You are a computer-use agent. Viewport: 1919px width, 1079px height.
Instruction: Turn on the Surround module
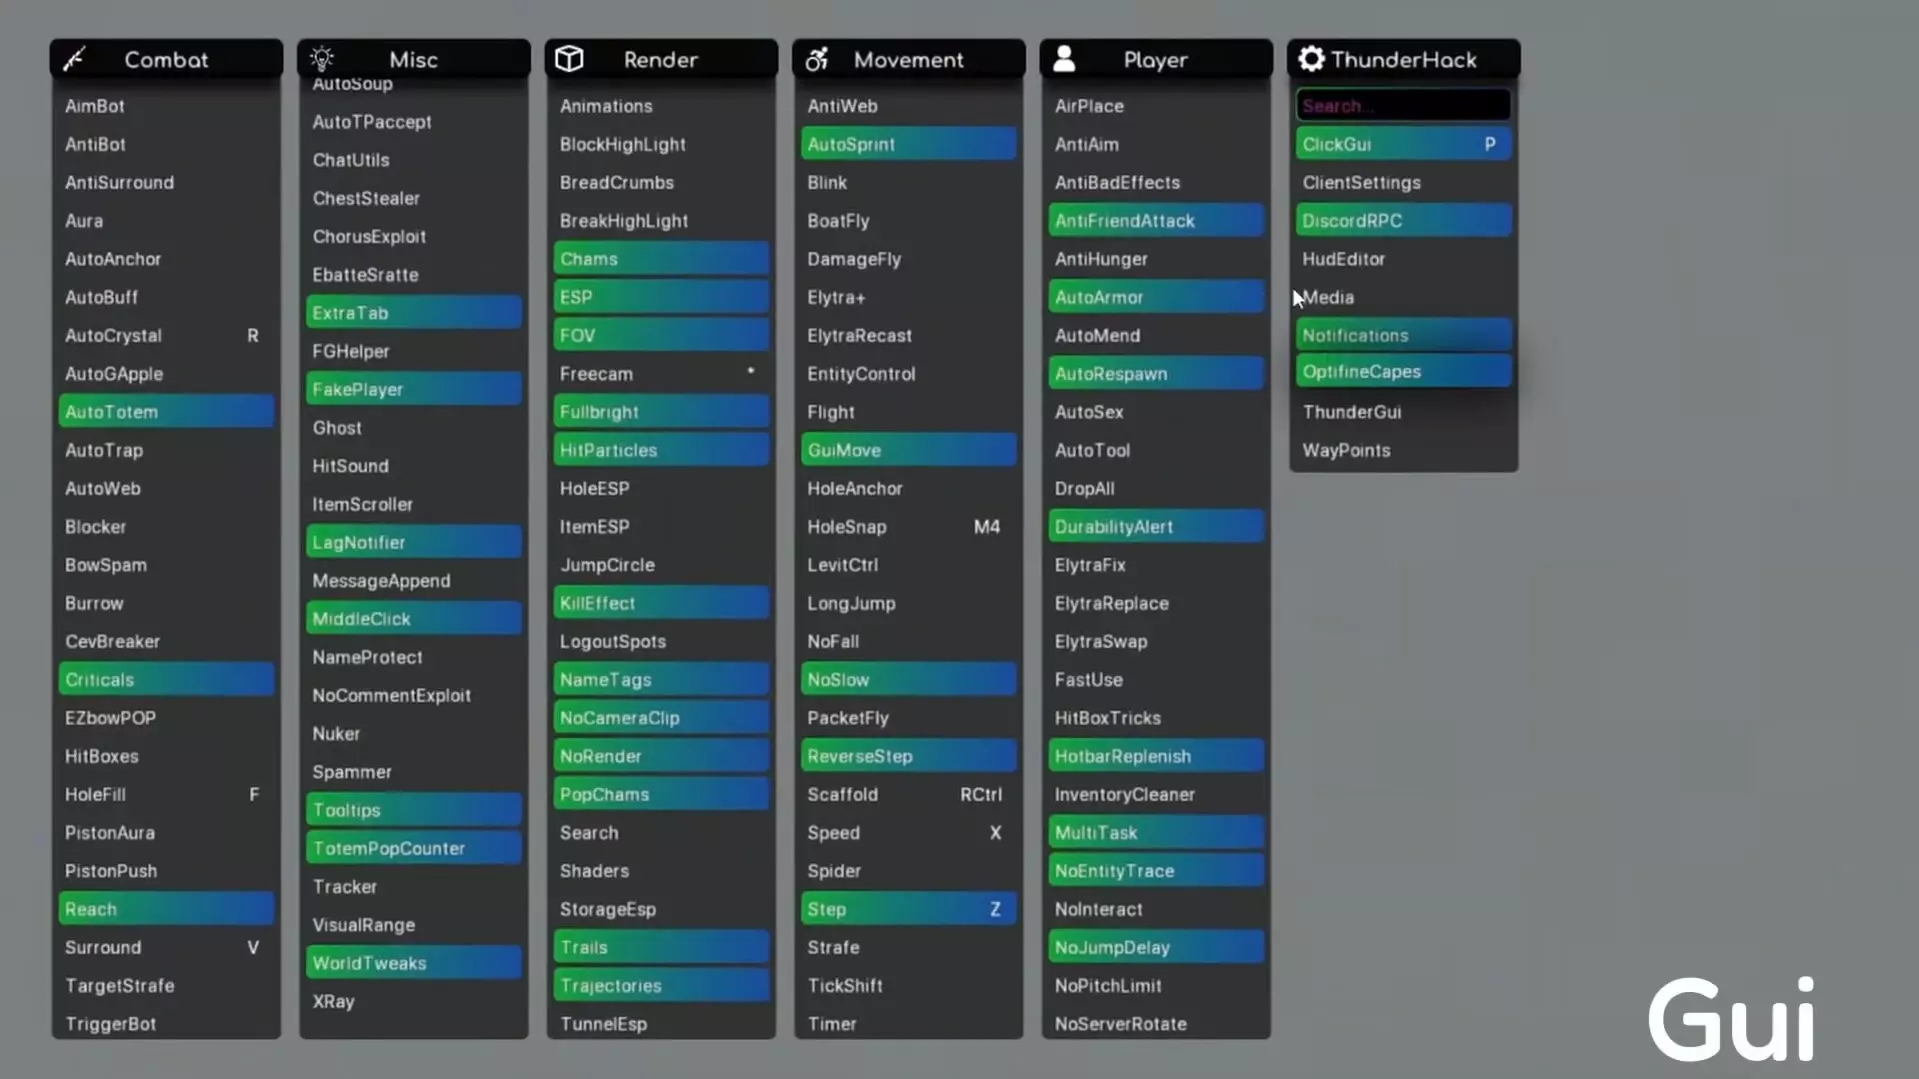166,948
